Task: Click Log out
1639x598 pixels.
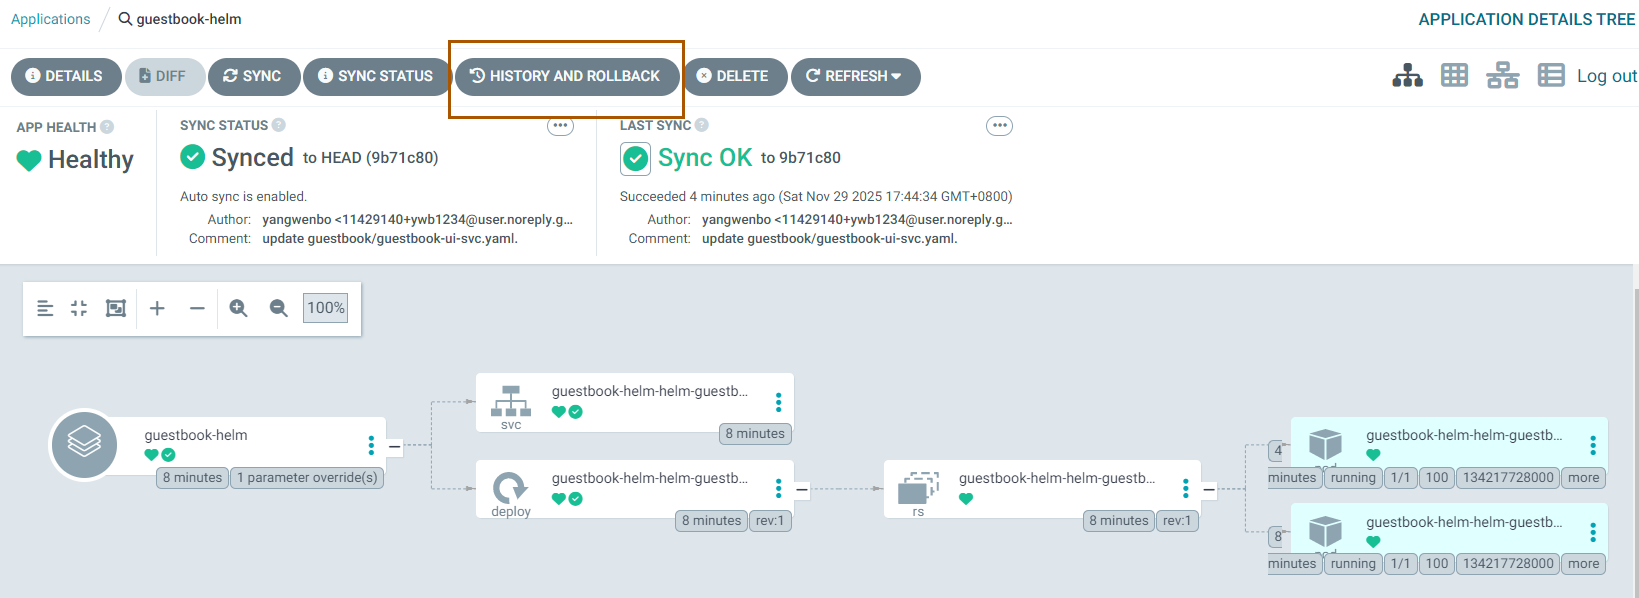Action: 1606,76
